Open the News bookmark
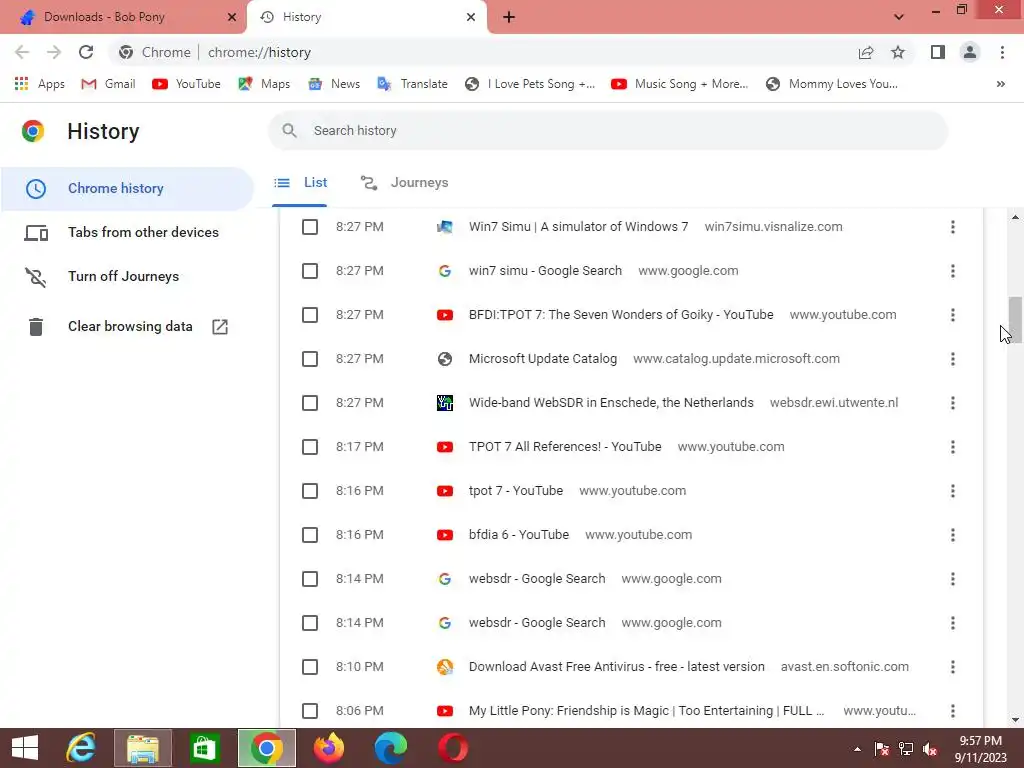Image resolution: width=1024 pixels, height=768 pixels. 334,84
